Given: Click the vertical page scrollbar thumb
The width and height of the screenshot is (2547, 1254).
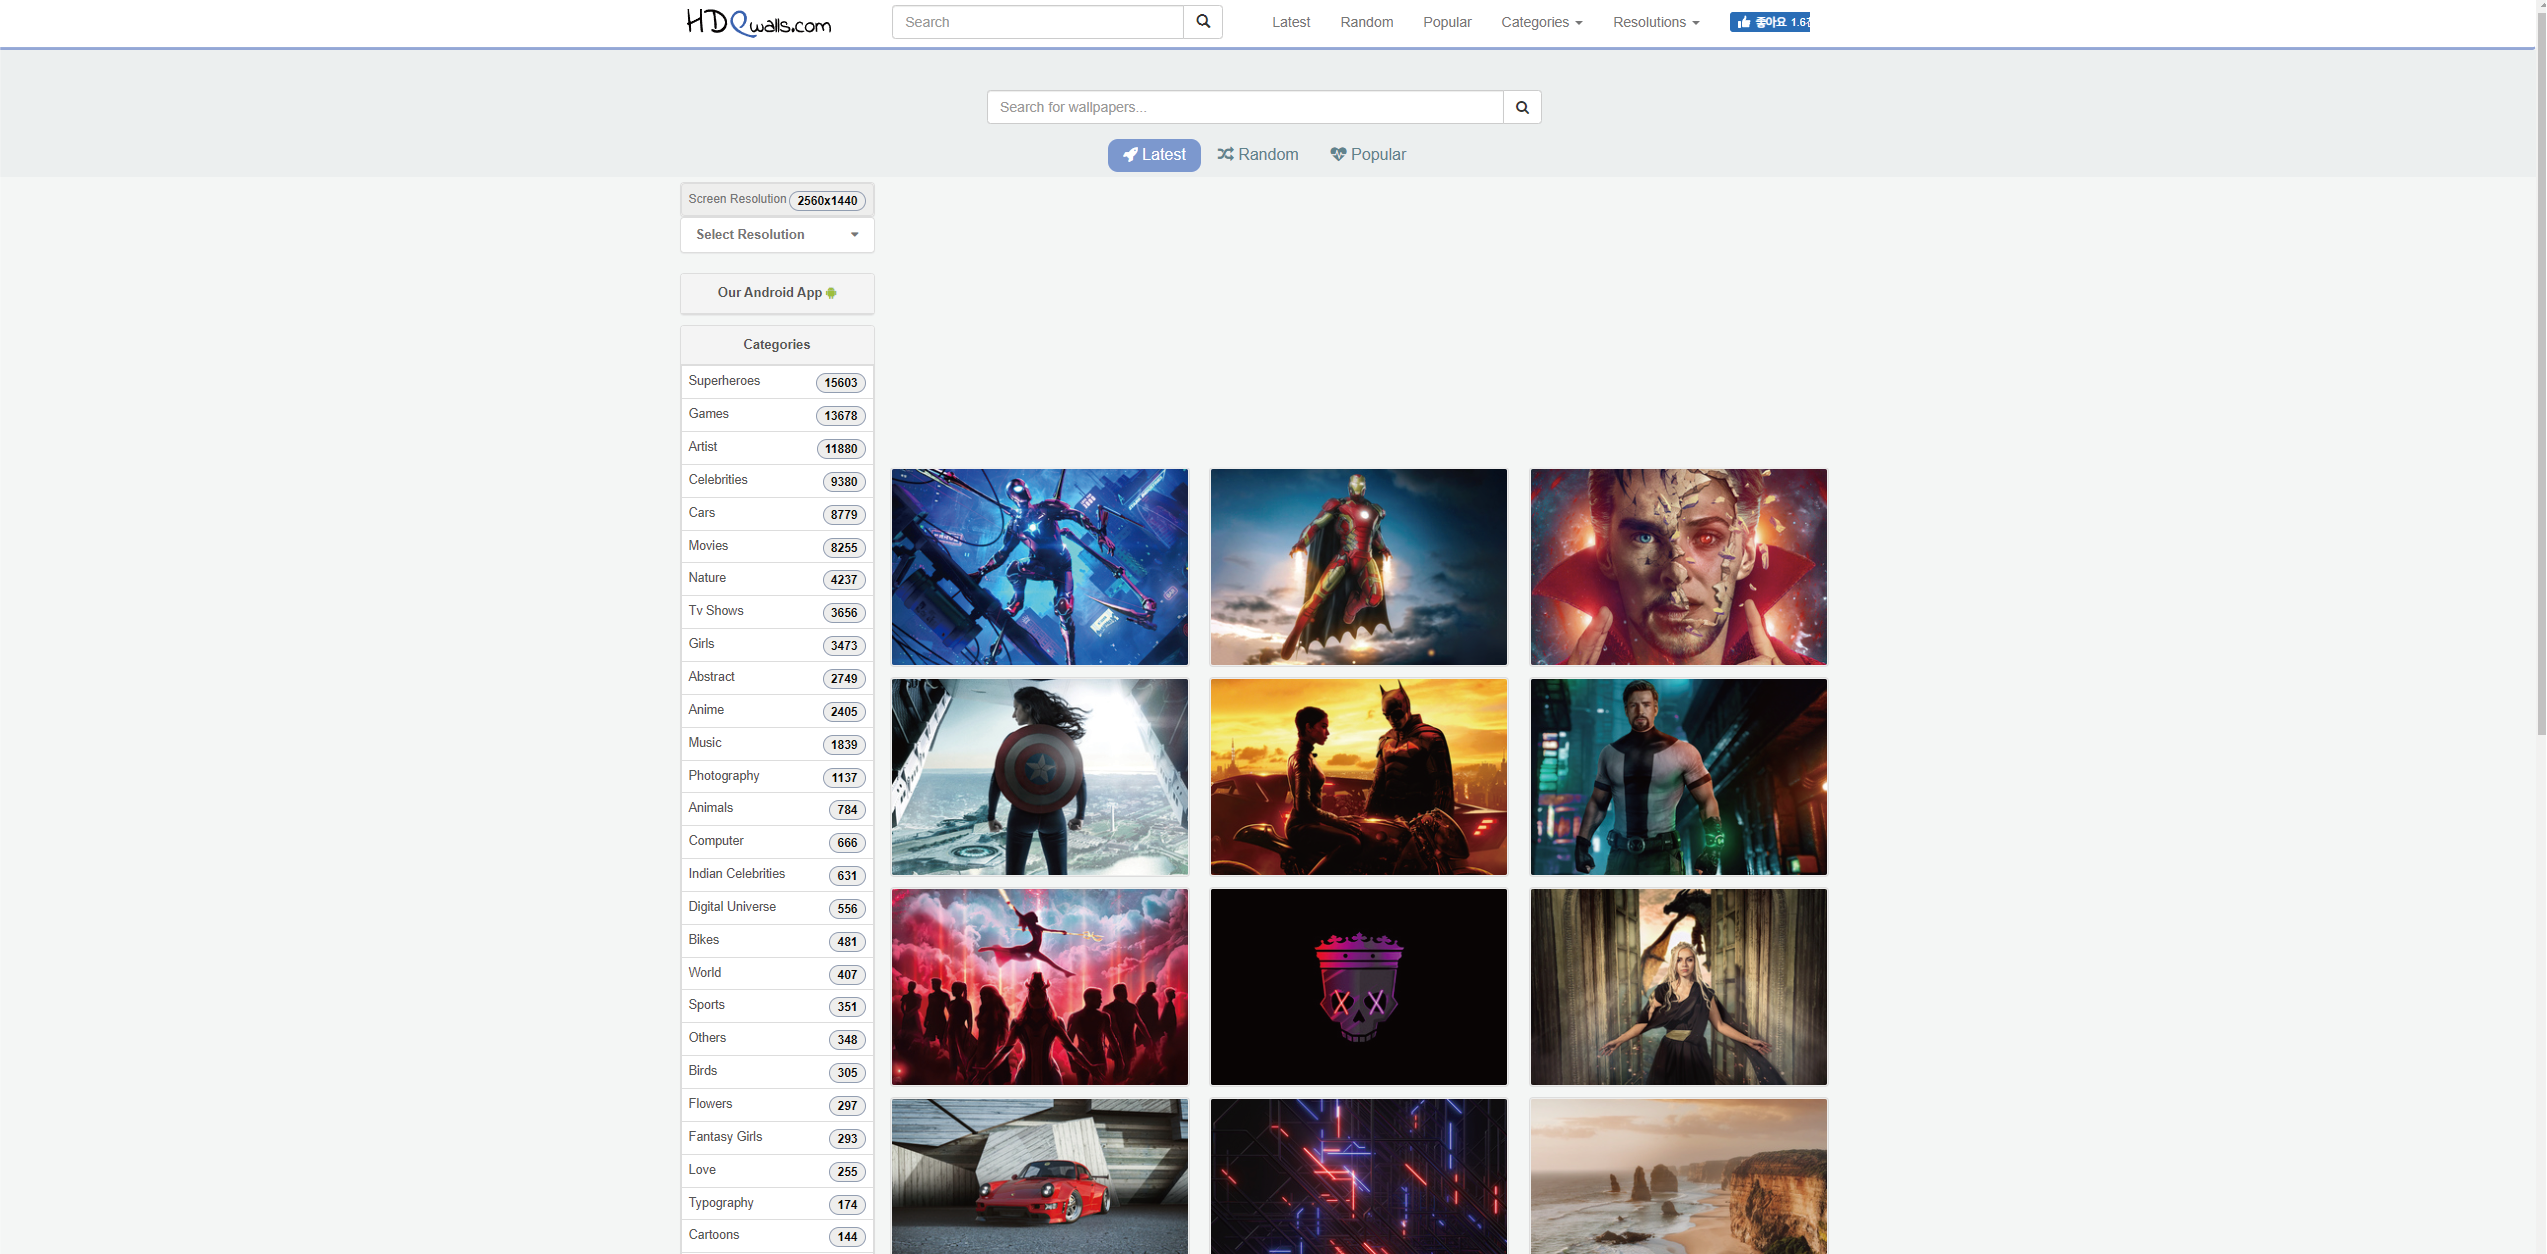Looking at the screenshot, I should pos(2540,370).
